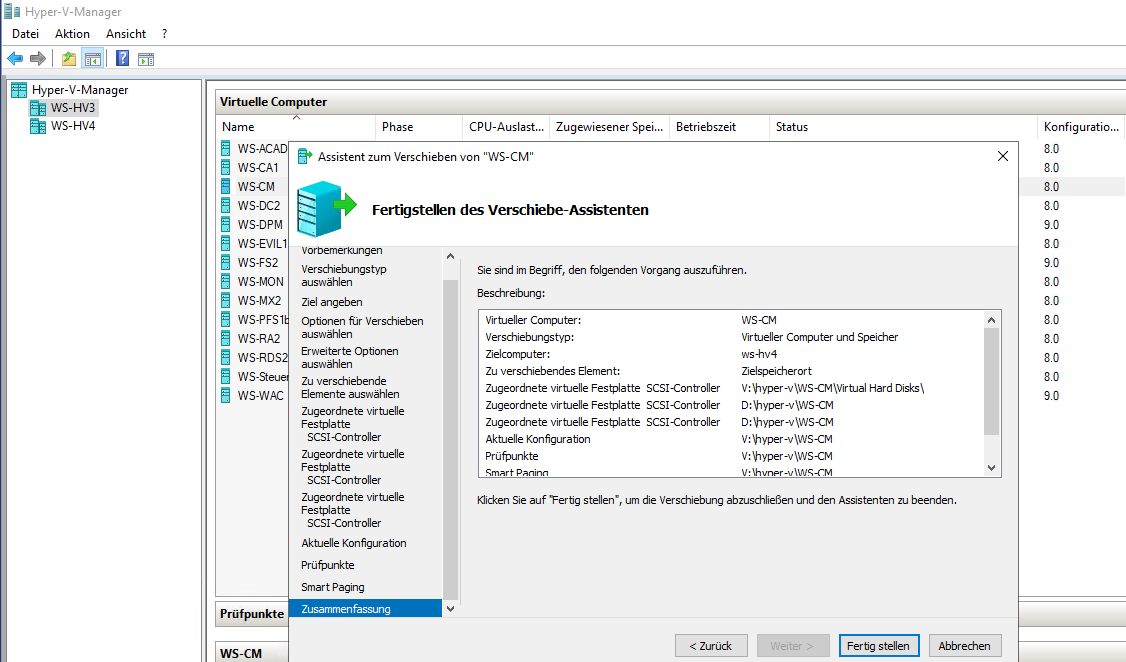Click the Forward arrow toolbar icon
This screenshot has height=662, width=1126.
pyautogui.click(x=37, y=59)
